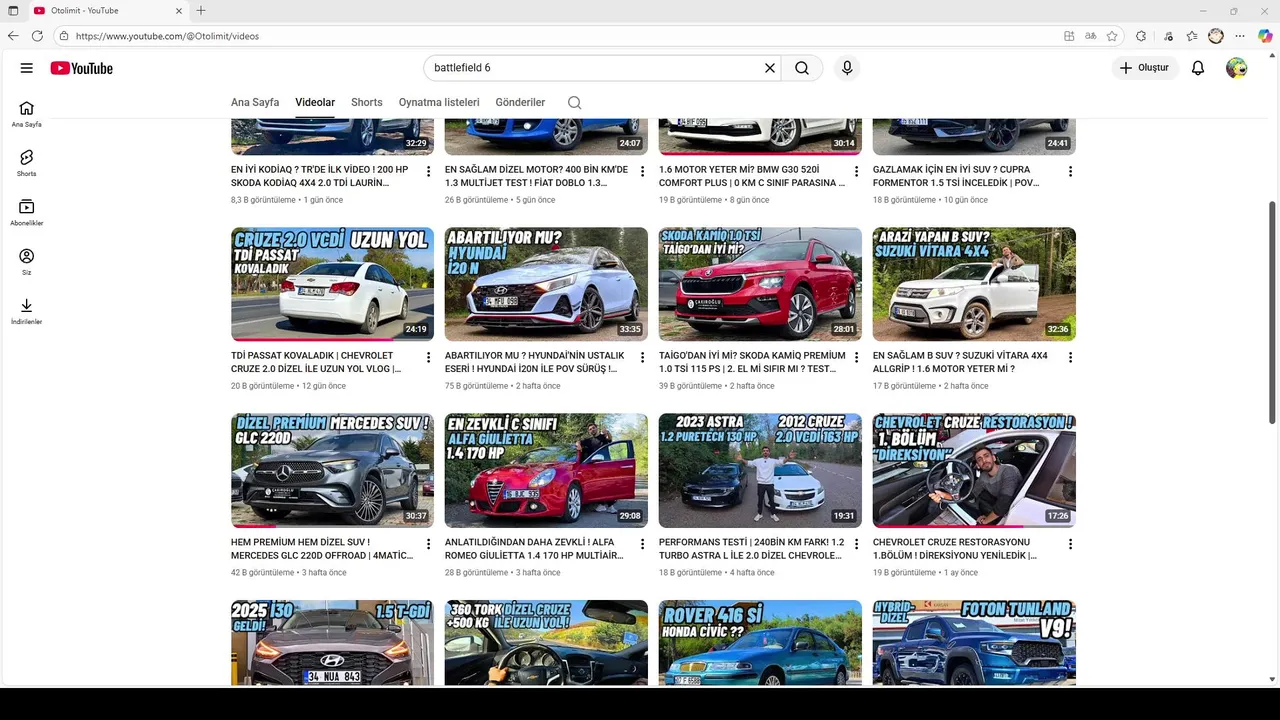
Task: Open En Sağlam B SUV Vitara title
Action: (960, 362)
